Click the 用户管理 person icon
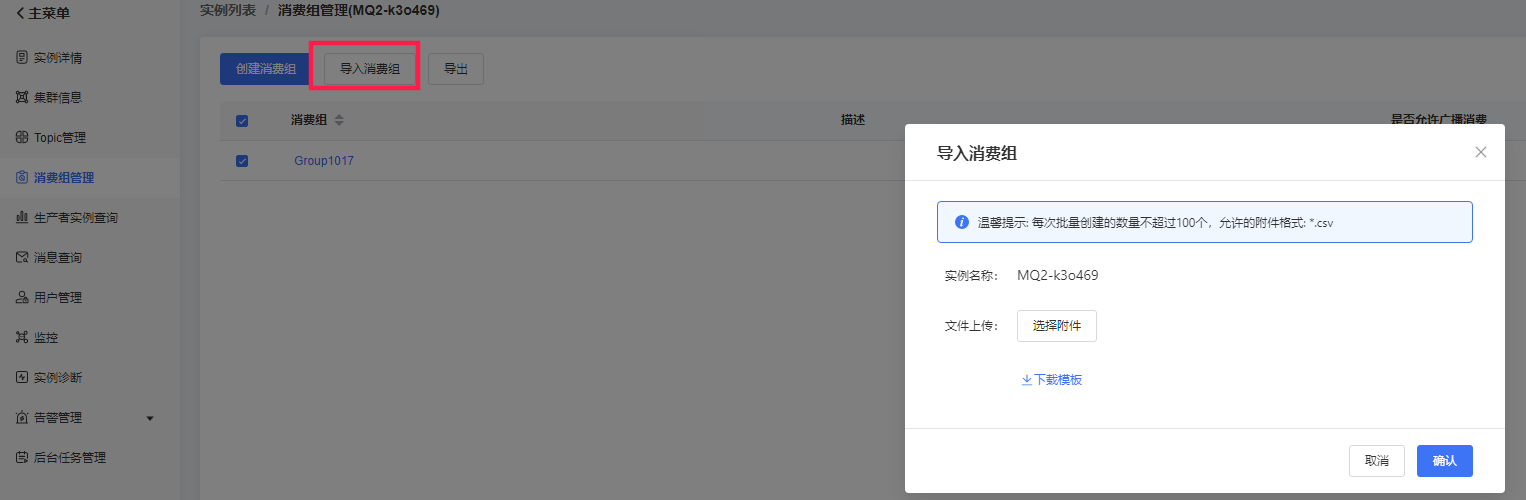 22,297
